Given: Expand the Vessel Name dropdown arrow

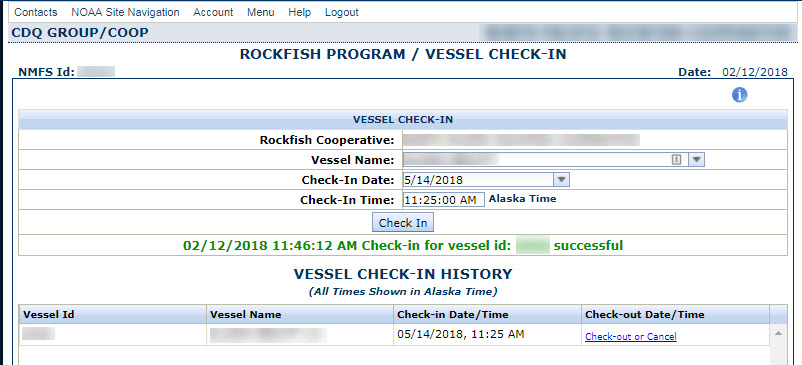Looking at the screenshot, I should click(x=696, y=160).
